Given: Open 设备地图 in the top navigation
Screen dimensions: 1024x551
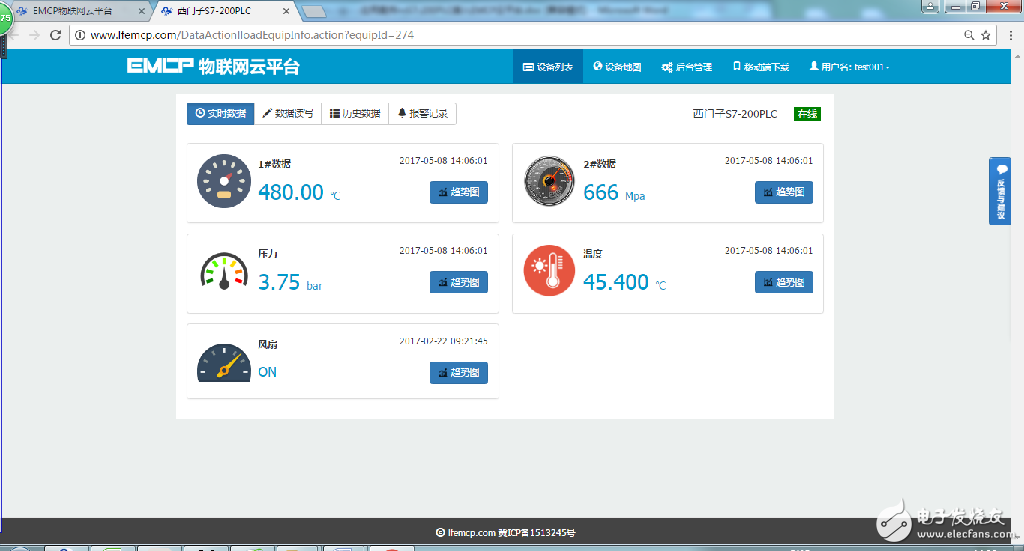Looking at the screenshot, I should [617, 67].
